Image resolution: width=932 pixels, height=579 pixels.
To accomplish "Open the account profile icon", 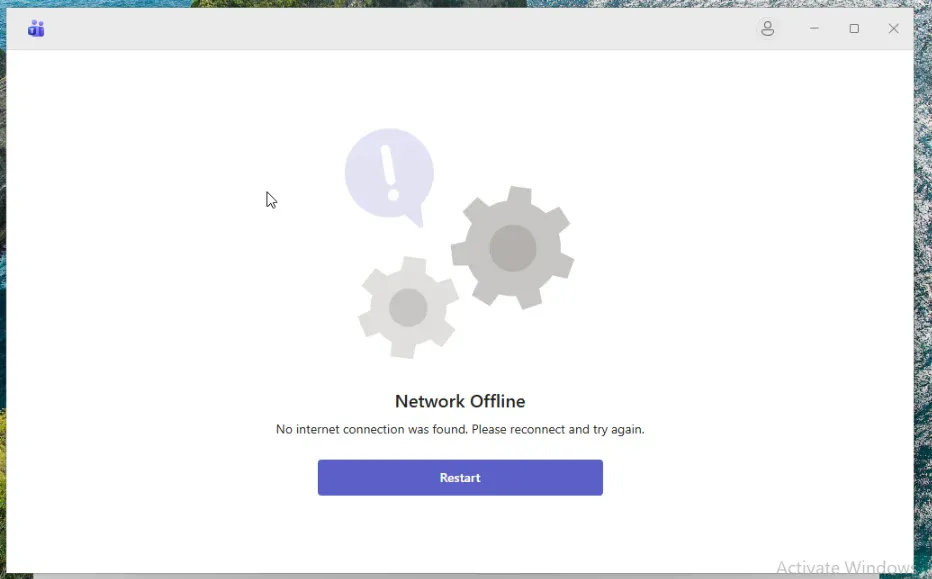I will click(x=767, y=29).
